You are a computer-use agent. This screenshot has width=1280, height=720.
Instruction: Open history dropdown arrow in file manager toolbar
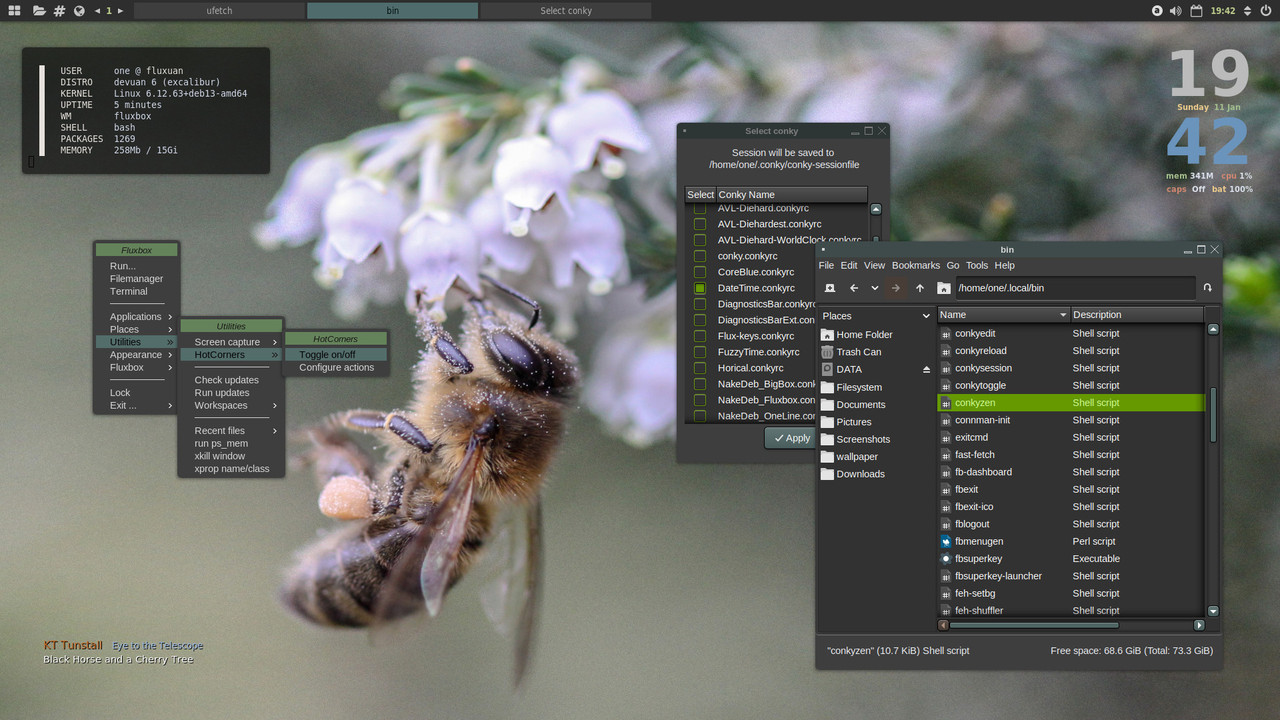(875, 288)
